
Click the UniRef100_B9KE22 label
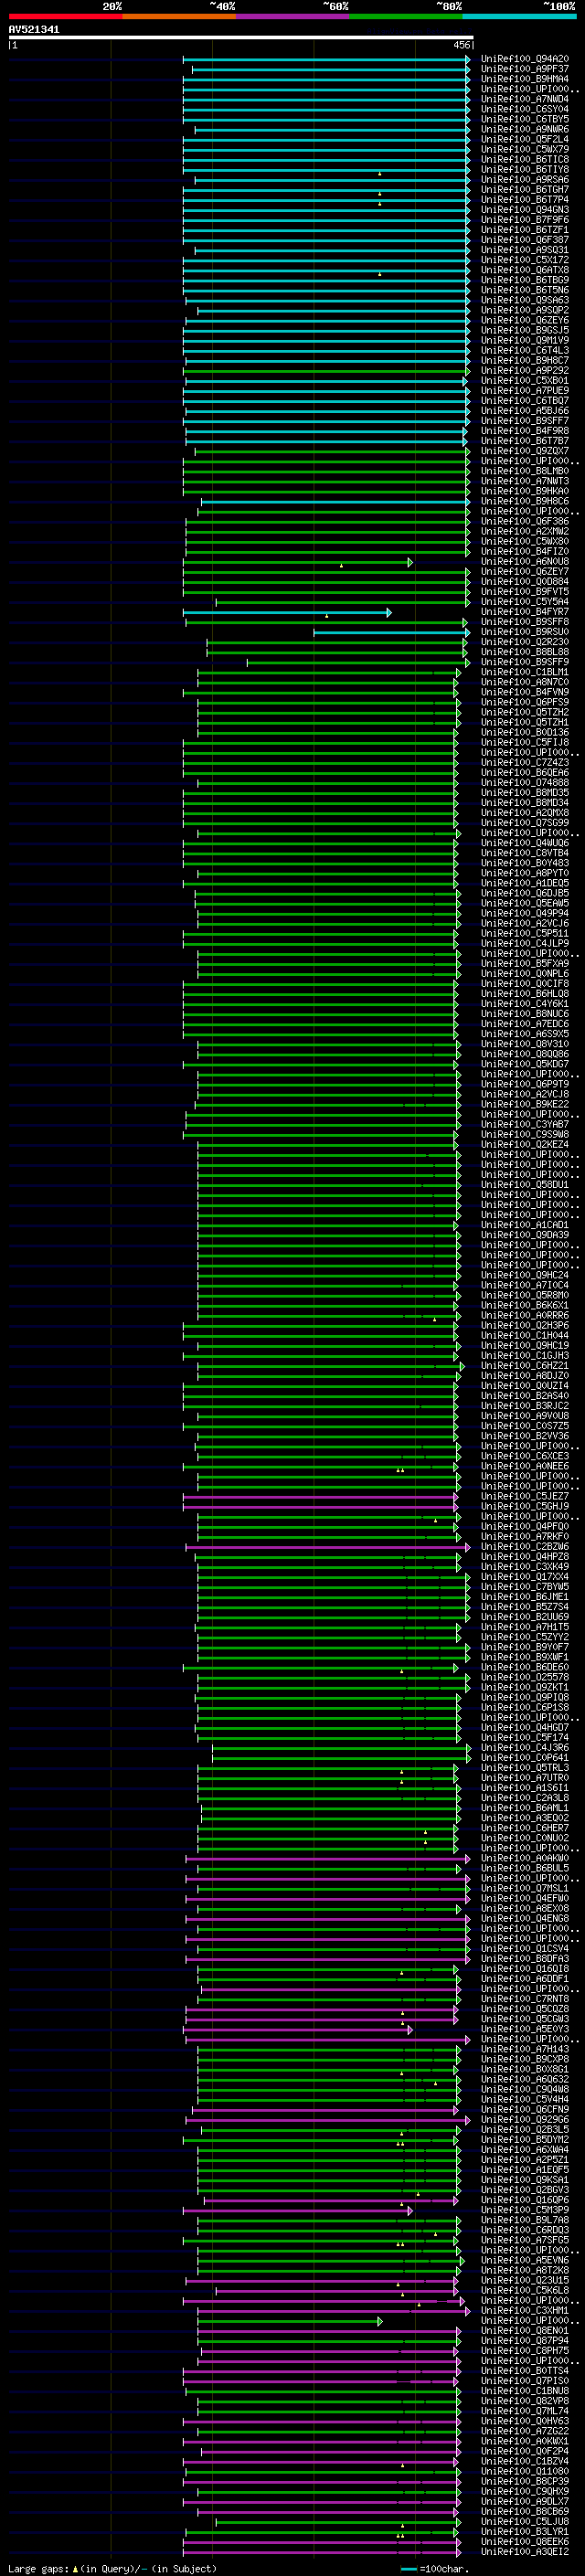pos(524,1104)
